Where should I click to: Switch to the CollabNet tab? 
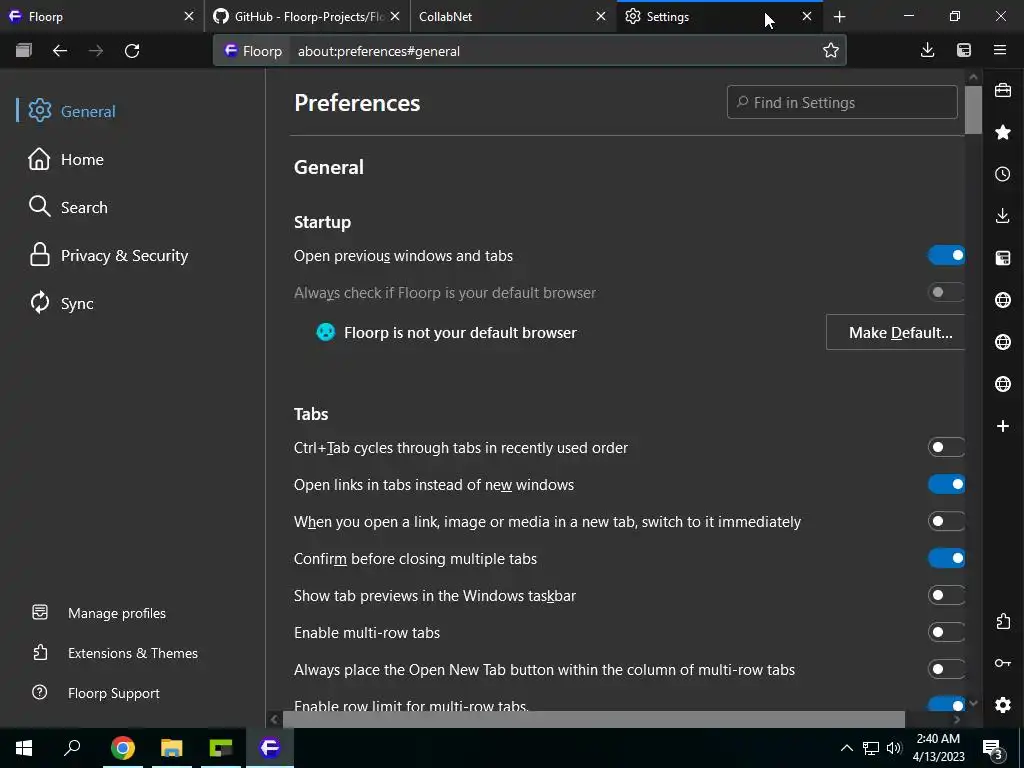point(503,16)
